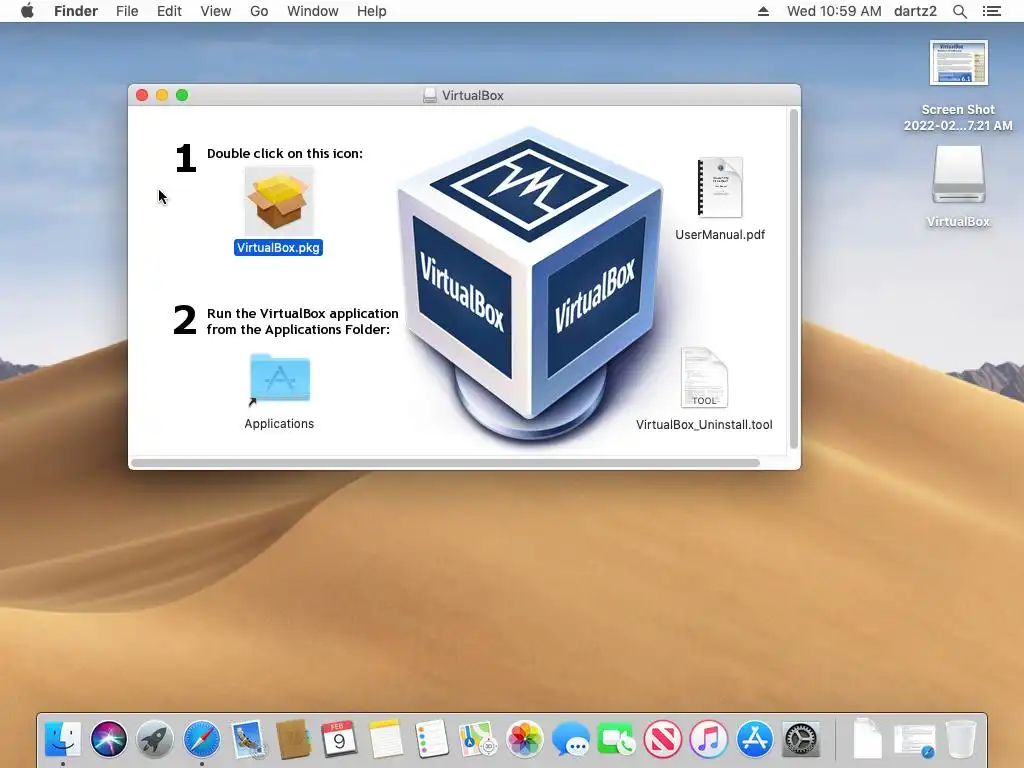Image resolution: width=1024 pixels, height=768 pixels.
Task: Click the vertical scrollbar in VirtualBox window
Action: [x=794, y=279]
